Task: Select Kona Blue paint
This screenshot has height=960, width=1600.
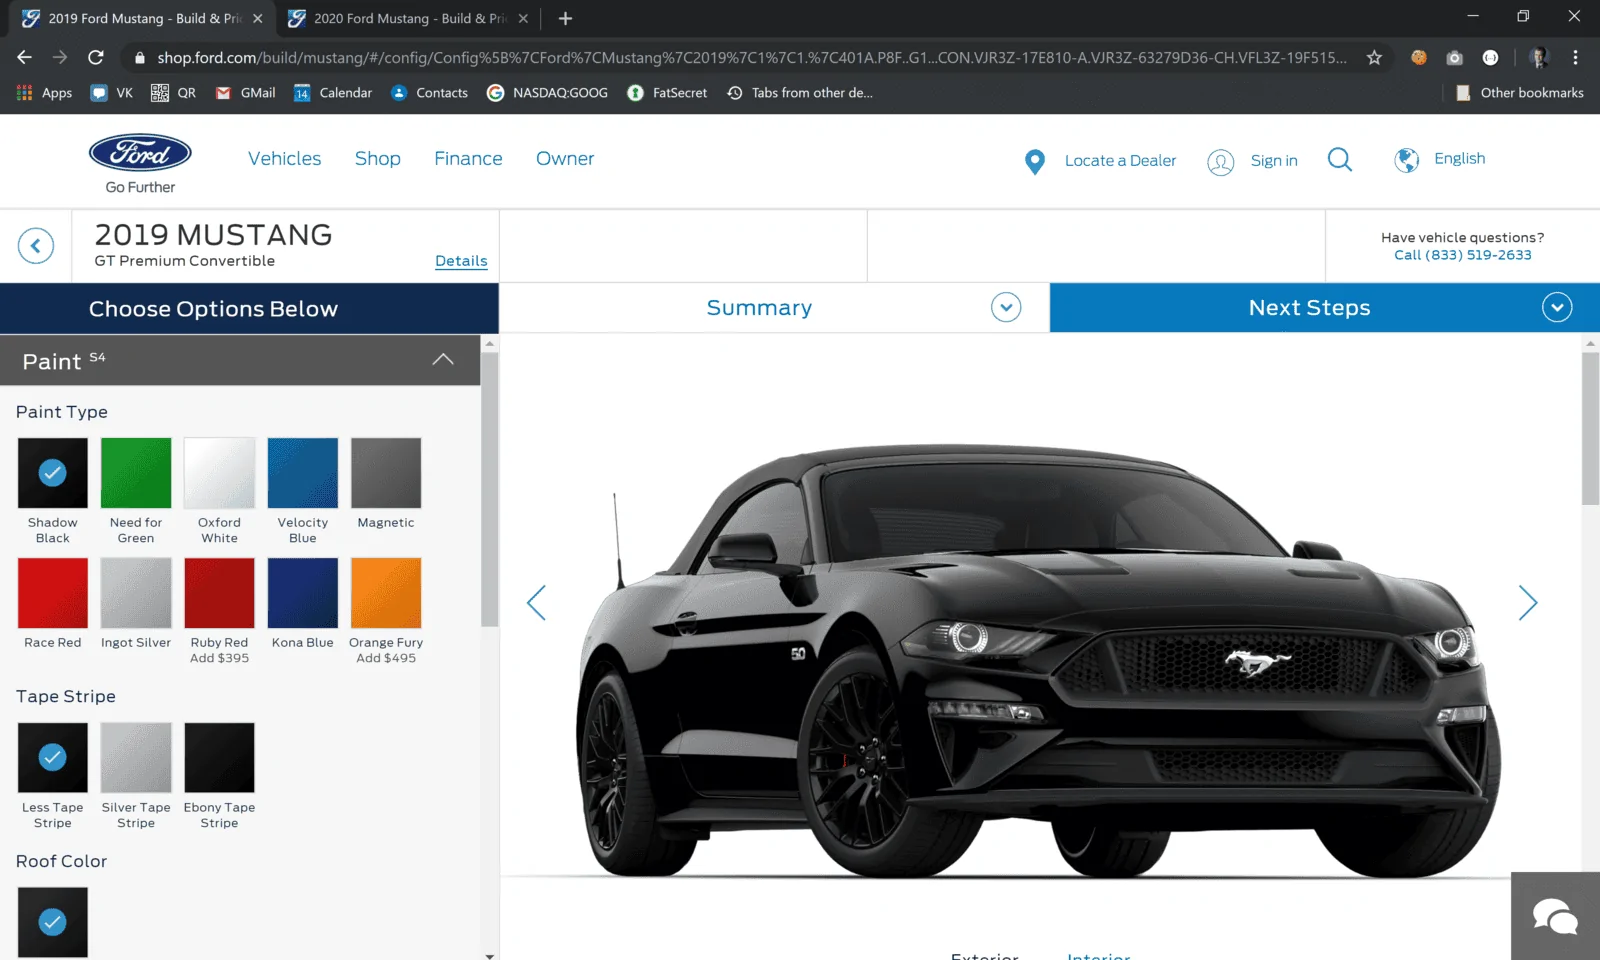Action: point(303,593)
